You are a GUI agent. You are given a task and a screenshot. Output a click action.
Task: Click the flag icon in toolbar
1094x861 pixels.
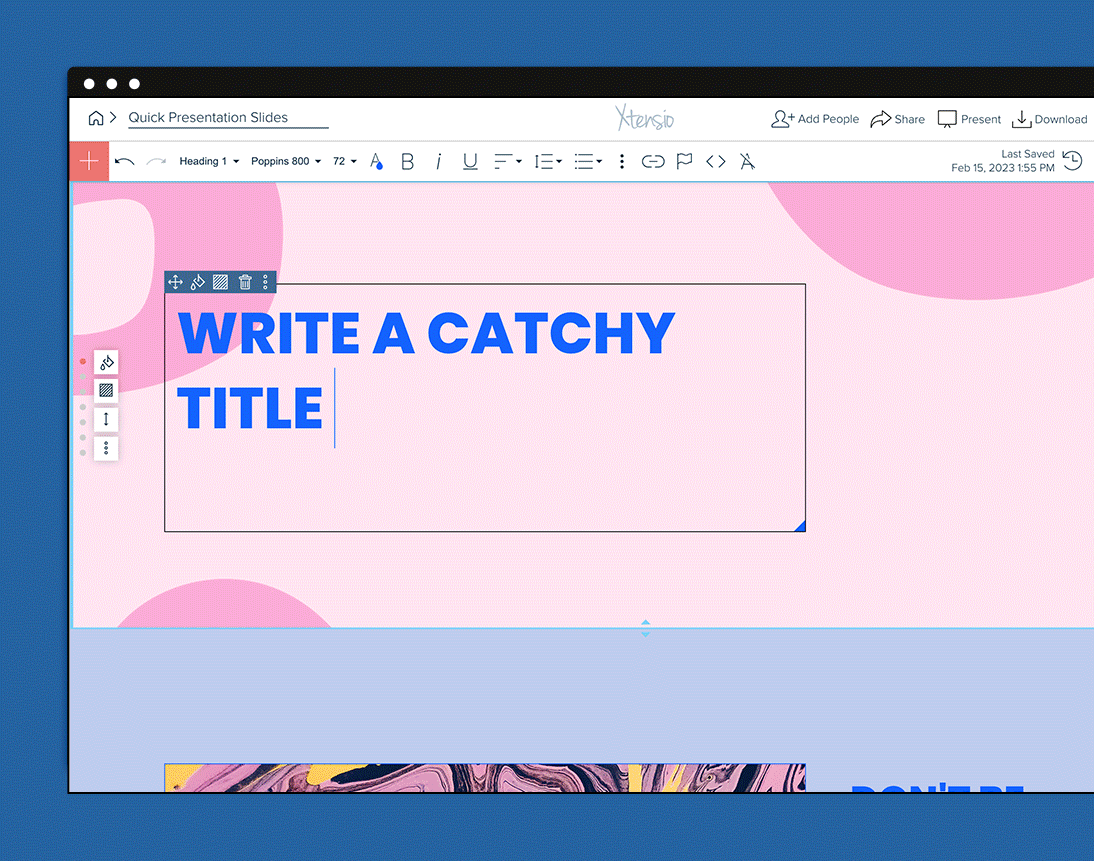pos(684,162)
